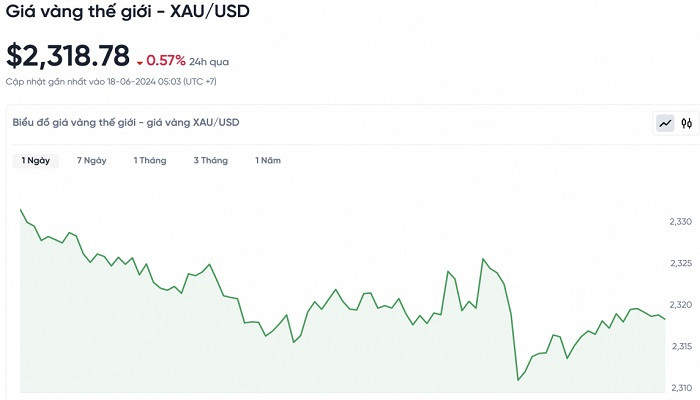The height and width of the screenshot is (400, 700).
Task: Select the 1 Ngày time range tab
Action: (x=36, y=160)
